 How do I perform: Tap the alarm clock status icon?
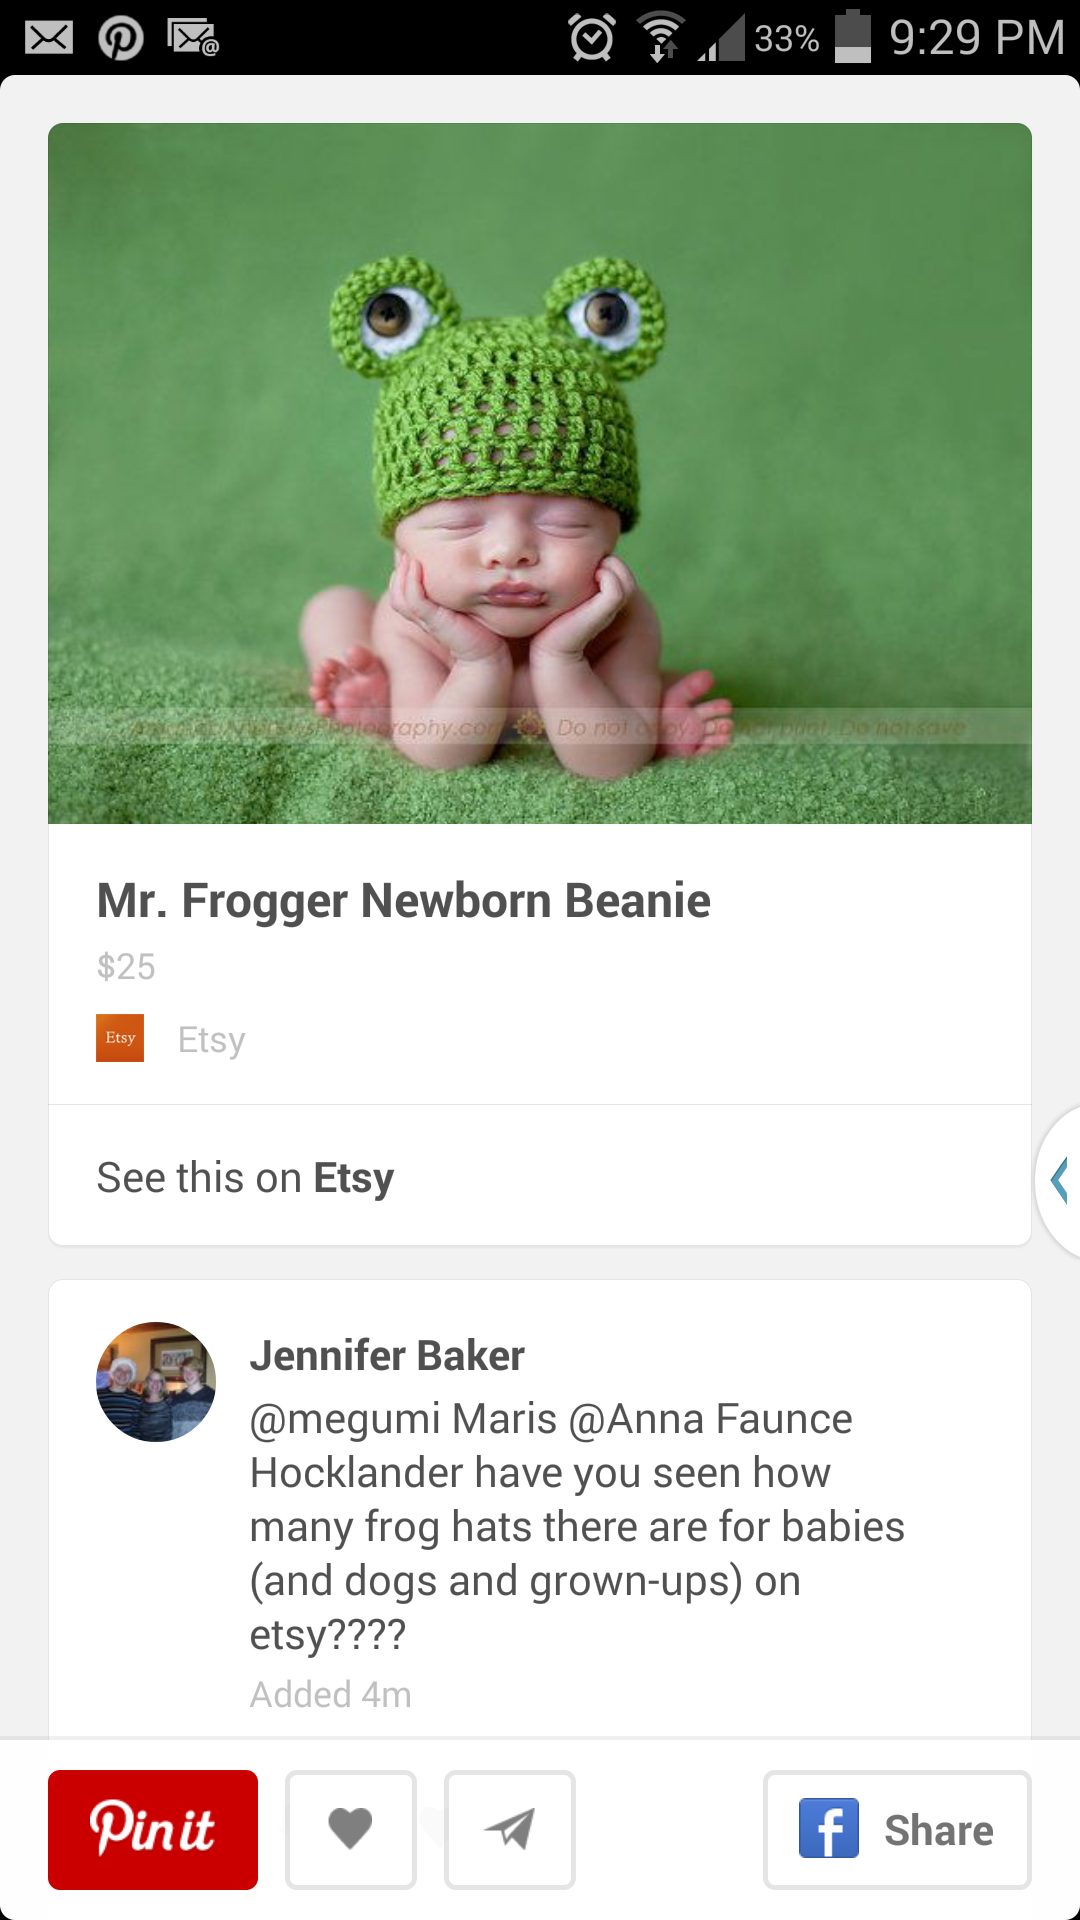(x=592, y=39)
